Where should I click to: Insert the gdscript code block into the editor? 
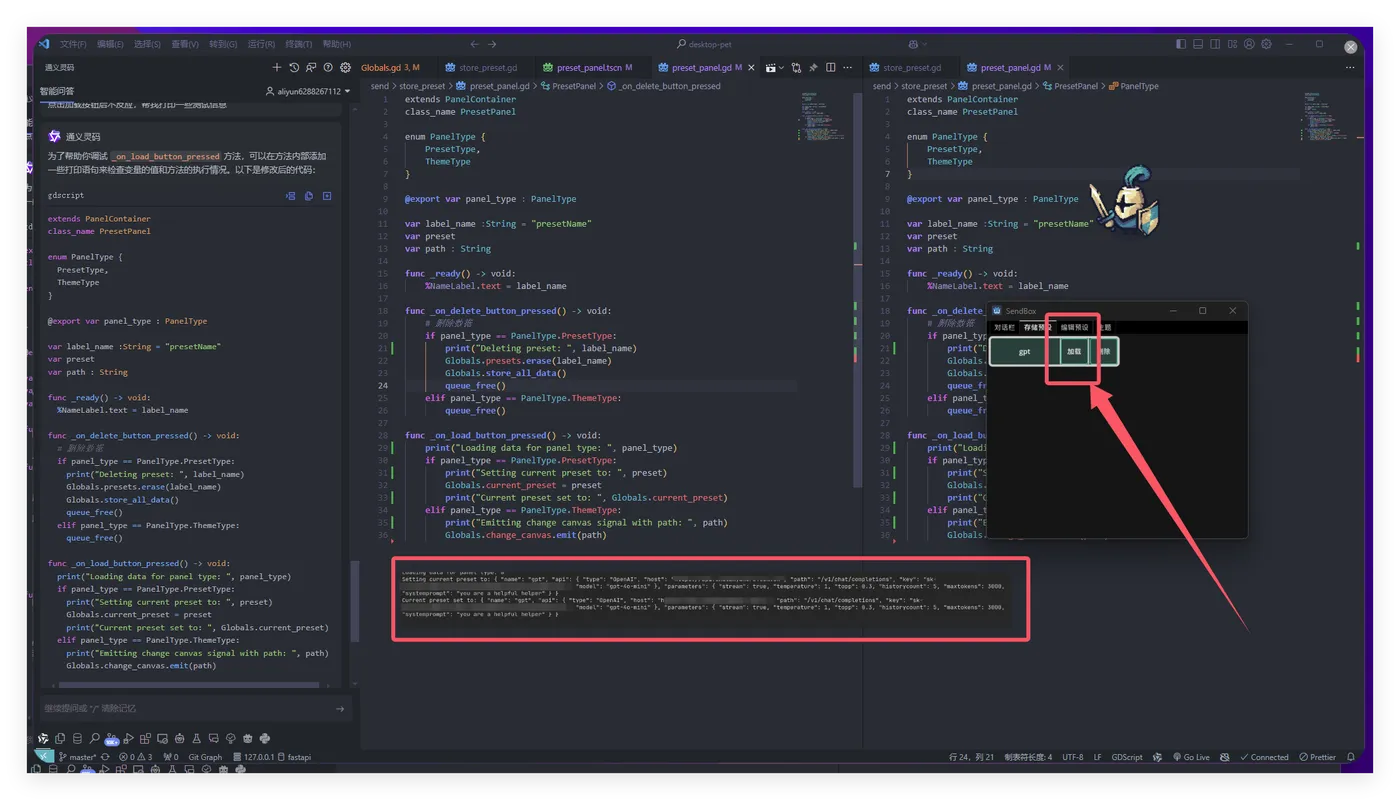(291, 196)
